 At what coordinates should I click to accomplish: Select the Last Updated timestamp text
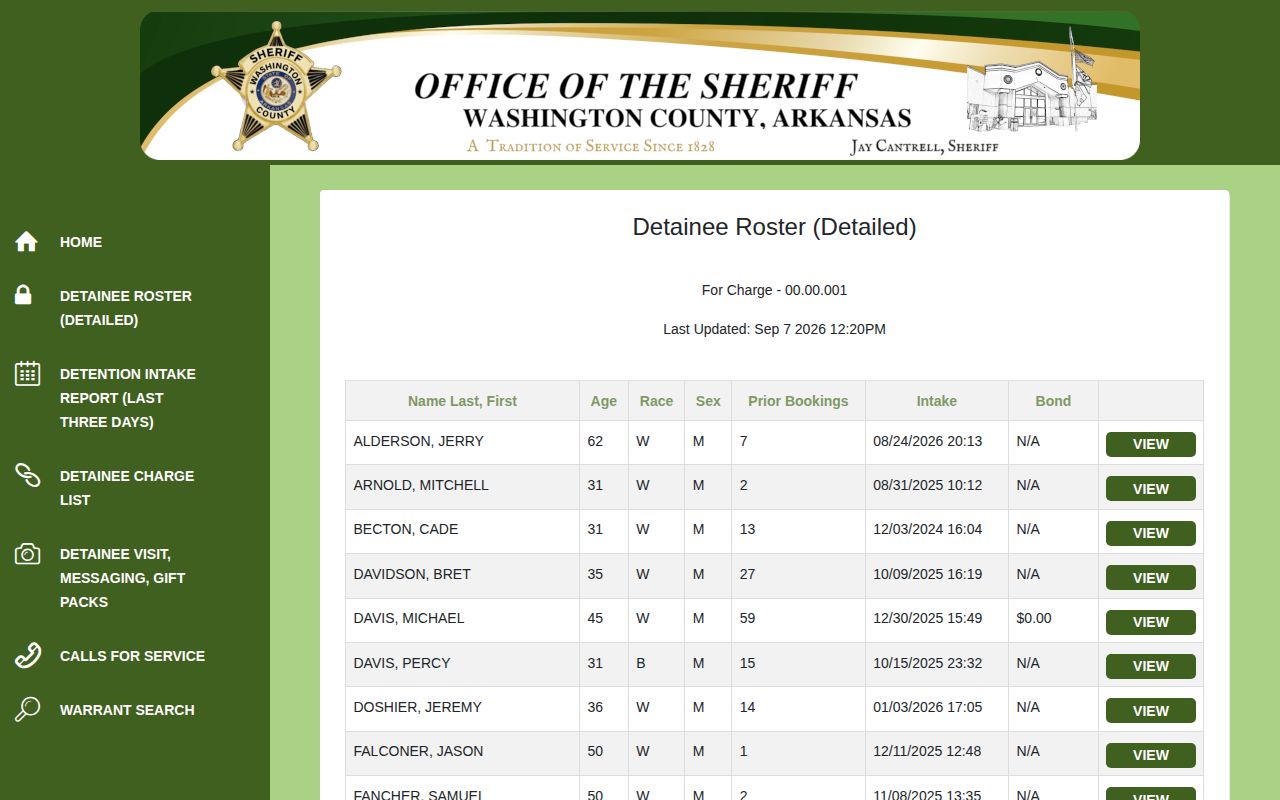[x=774, y=329]
